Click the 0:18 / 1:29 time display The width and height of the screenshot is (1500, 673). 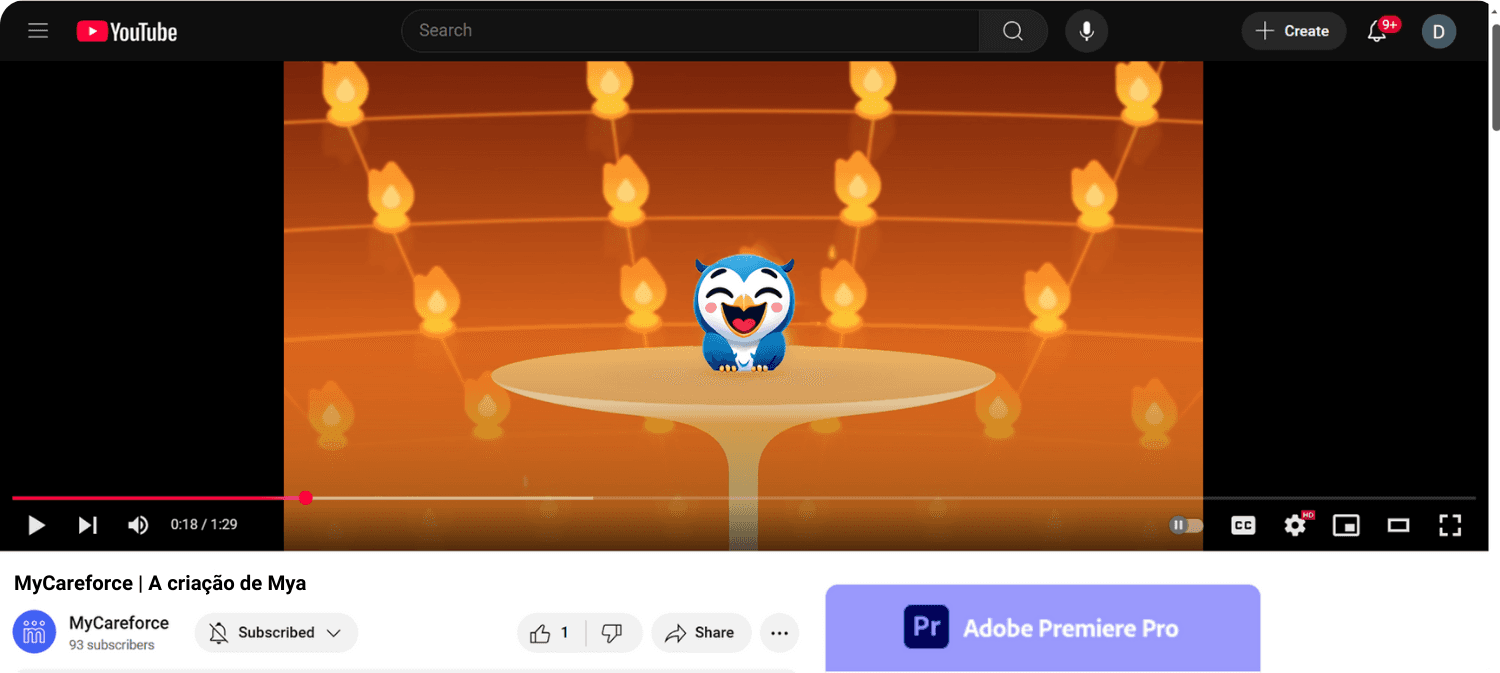[x=204, y=524]
